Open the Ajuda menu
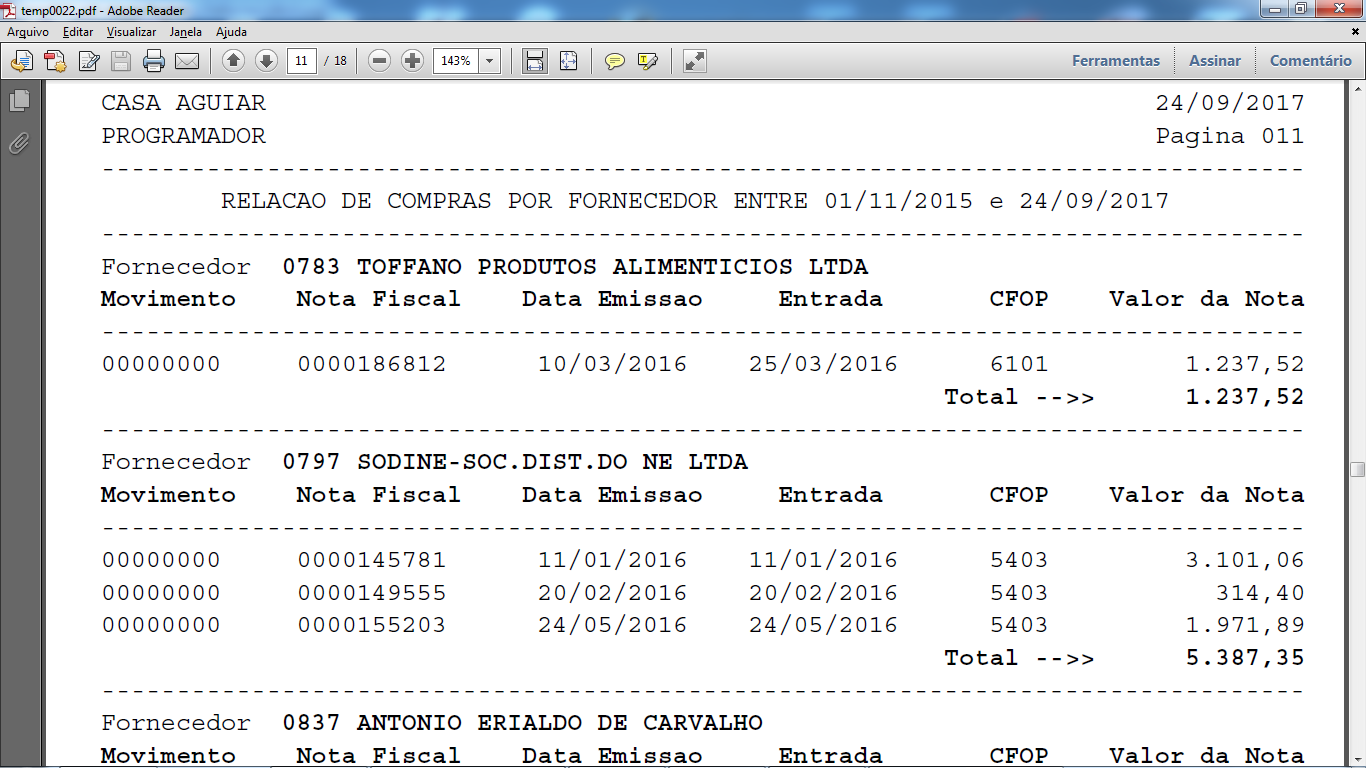Image resolution: width=1366 pixels, height=768 pixels. [231, 32]
